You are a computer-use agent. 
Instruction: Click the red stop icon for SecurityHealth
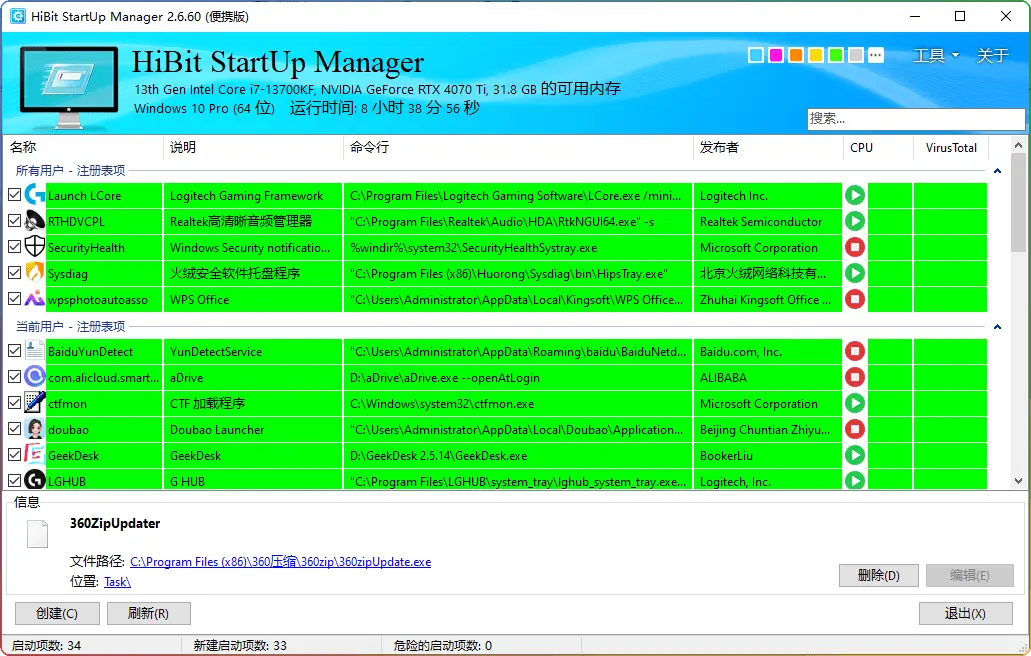click(854, 247)
